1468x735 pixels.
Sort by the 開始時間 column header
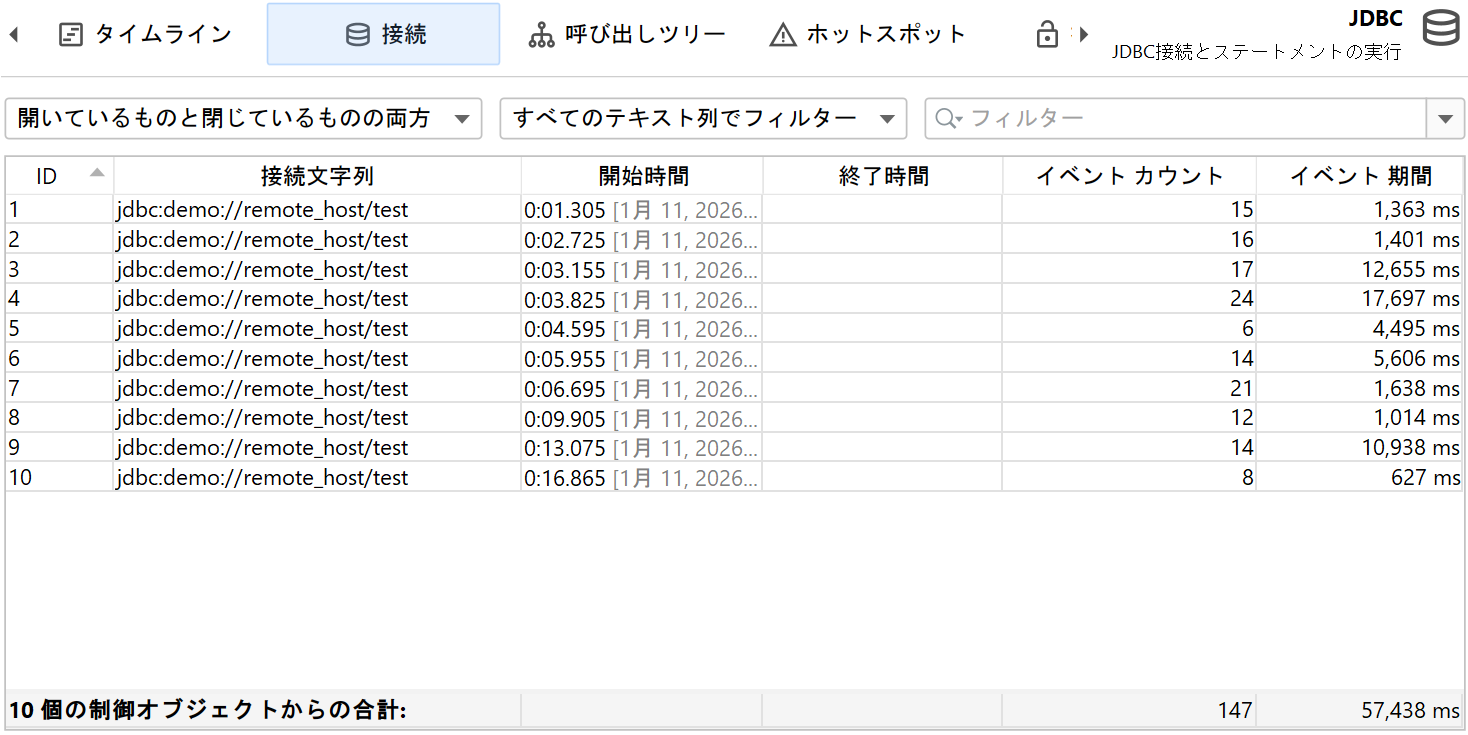tap(642, 177)
